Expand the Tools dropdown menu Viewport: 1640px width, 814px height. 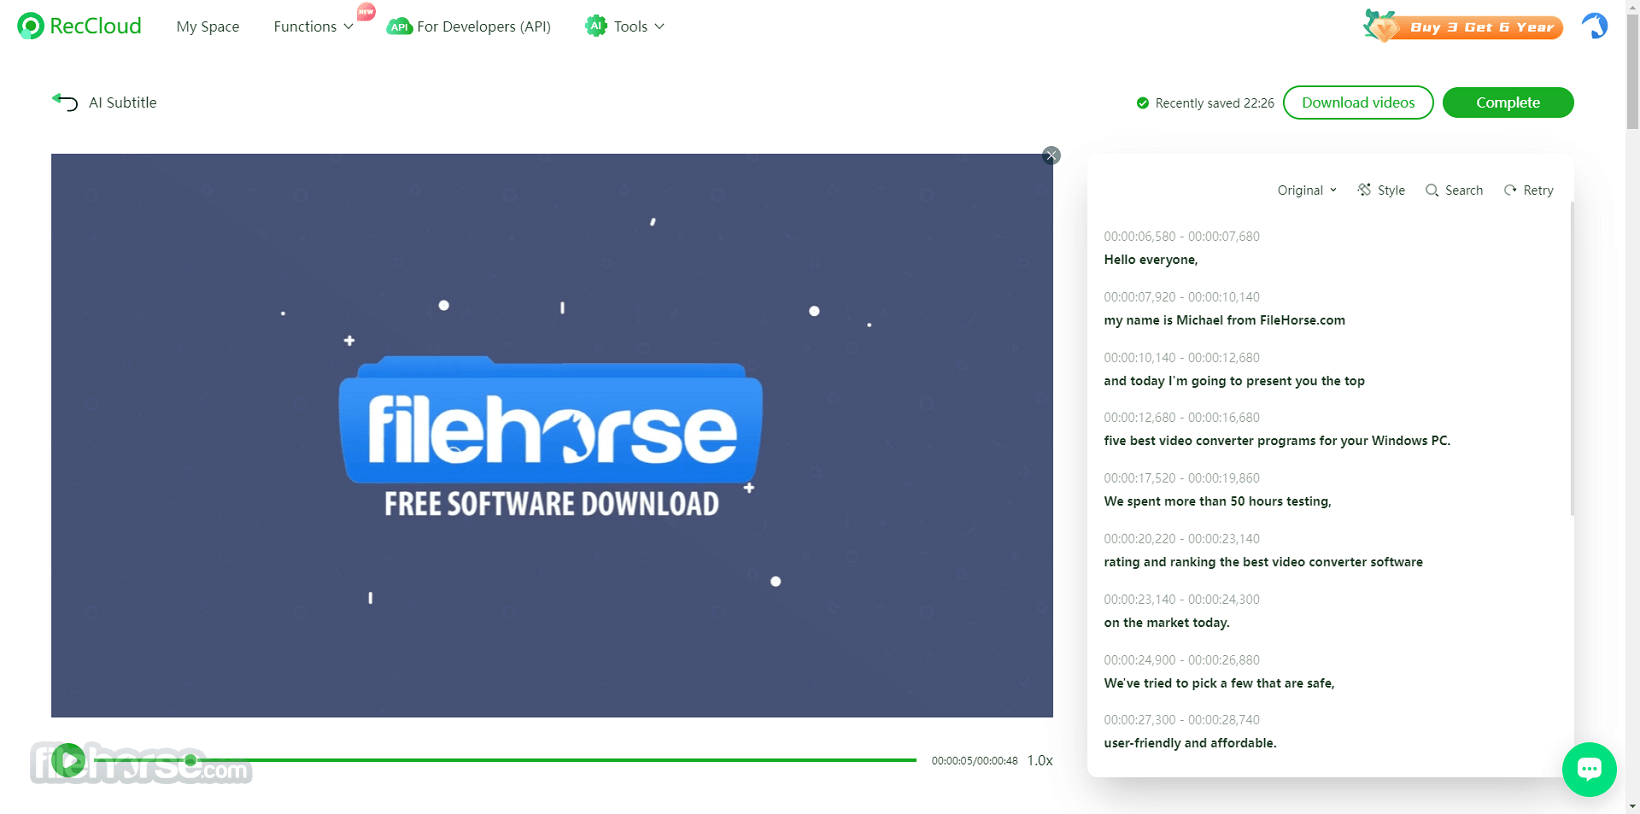click(639, 27)
